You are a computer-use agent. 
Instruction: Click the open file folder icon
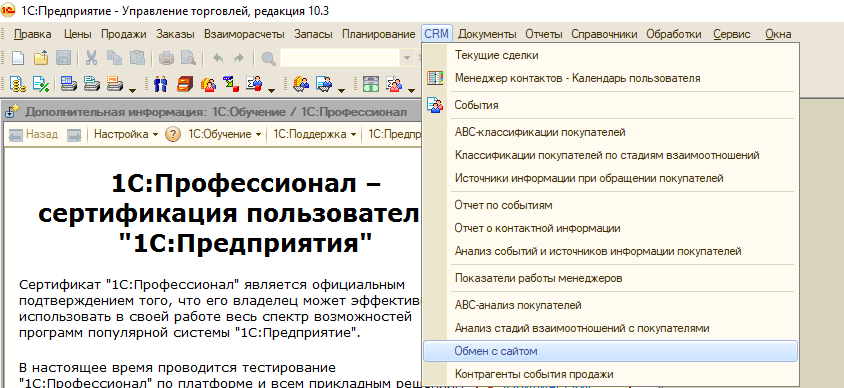[x=41, y=58]
